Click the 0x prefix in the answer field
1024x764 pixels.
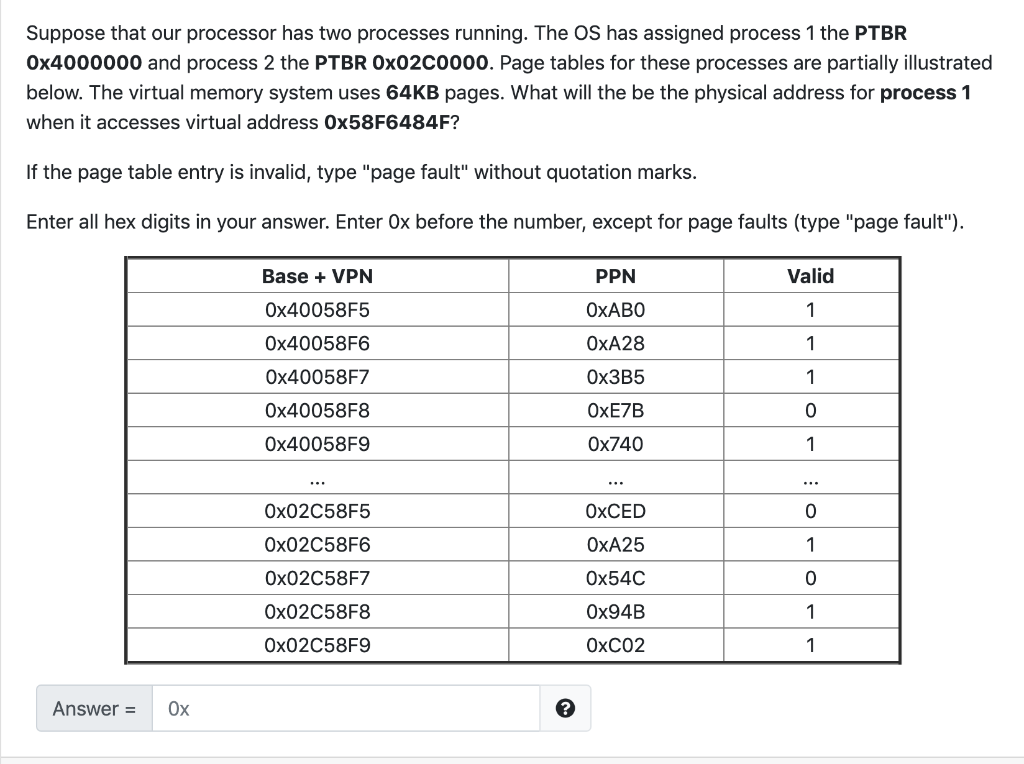[179, 707]
